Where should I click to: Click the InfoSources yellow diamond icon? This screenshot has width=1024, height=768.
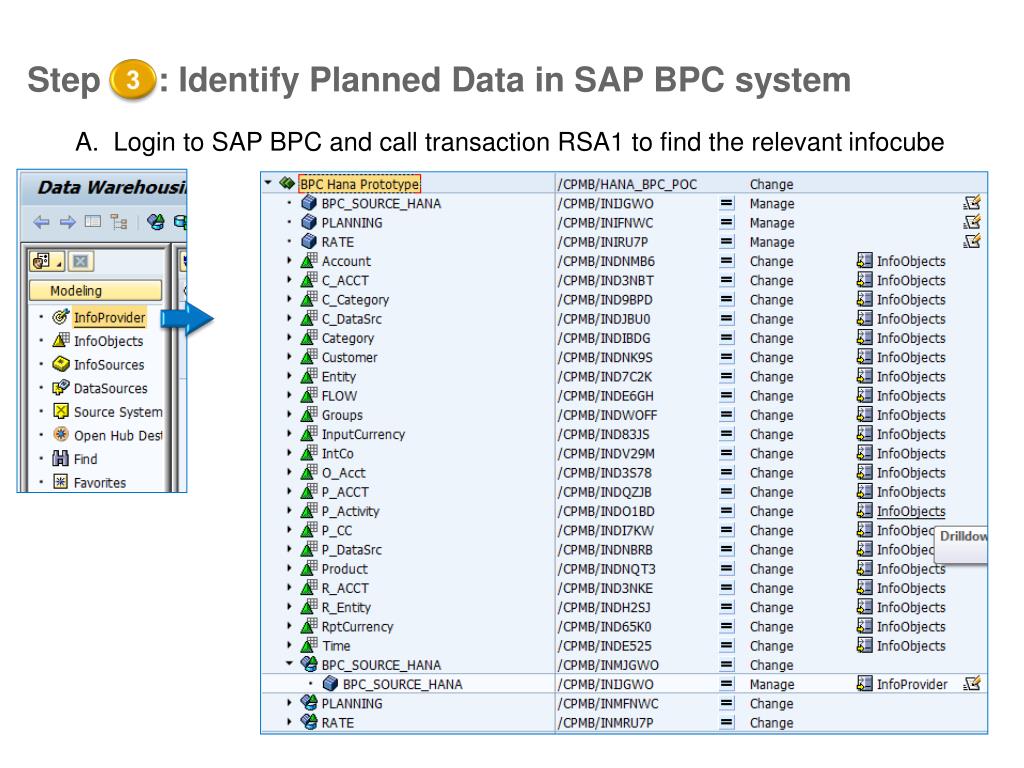[61, 364]
